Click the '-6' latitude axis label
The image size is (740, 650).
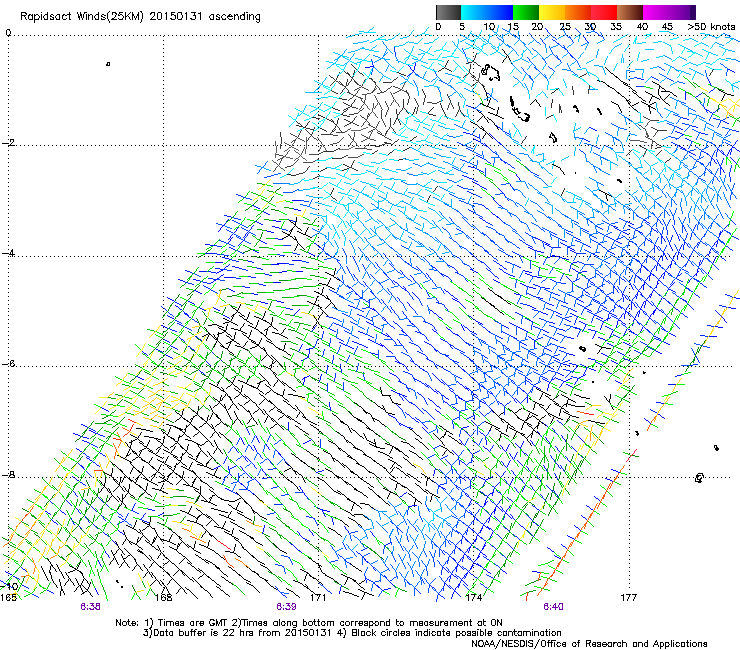click(8, 364)
